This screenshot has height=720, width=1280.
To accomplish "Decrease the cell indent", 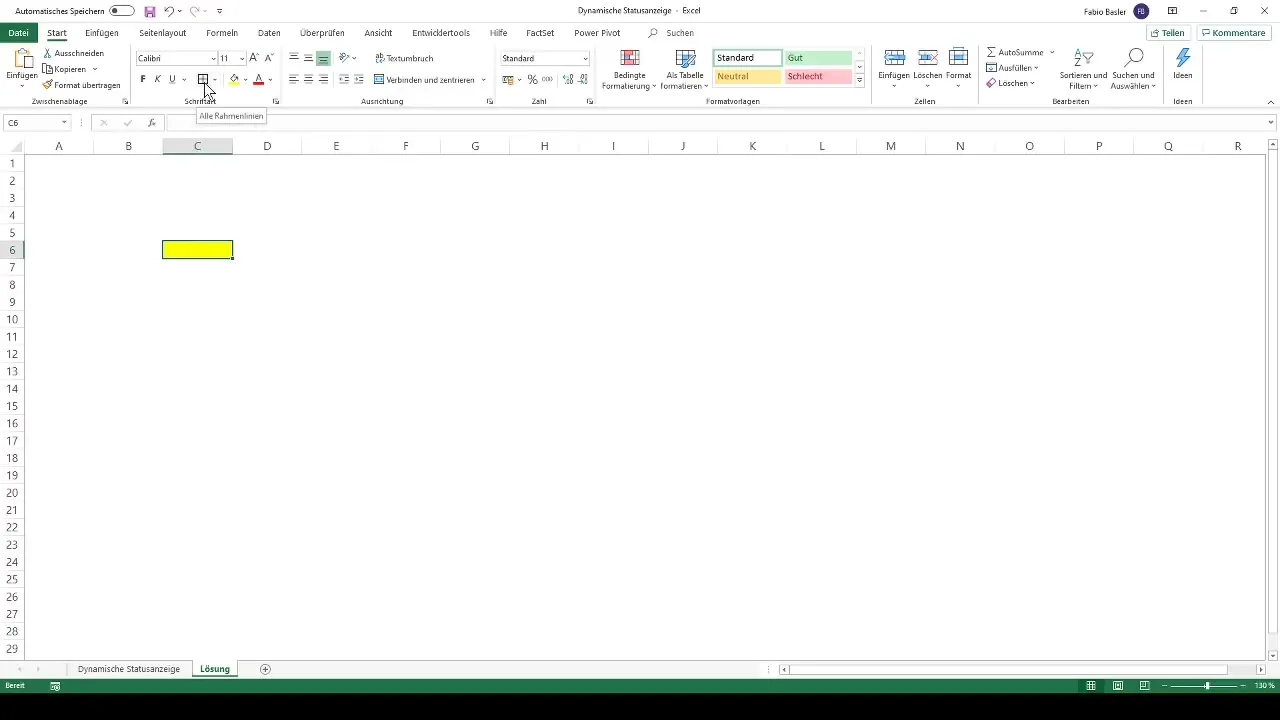I will click(x=345, y=79).
